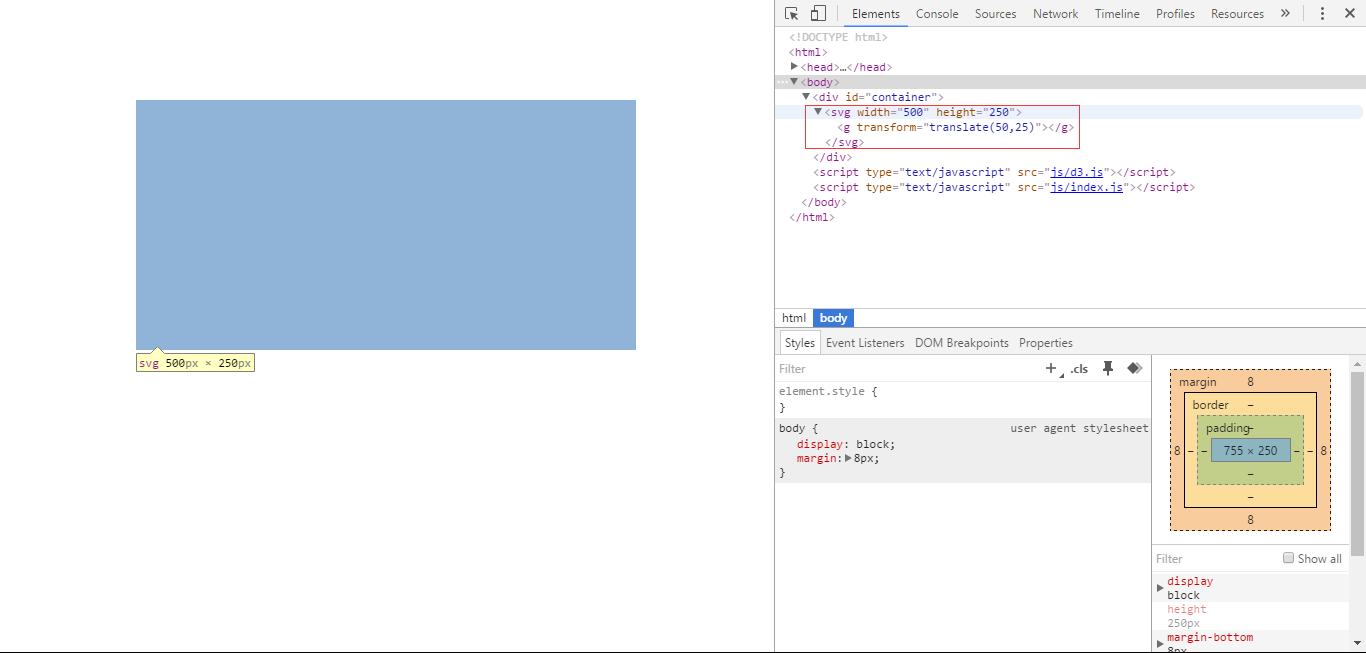Select the closing svg tag row
1366x653 pixels.
point(845,142)
